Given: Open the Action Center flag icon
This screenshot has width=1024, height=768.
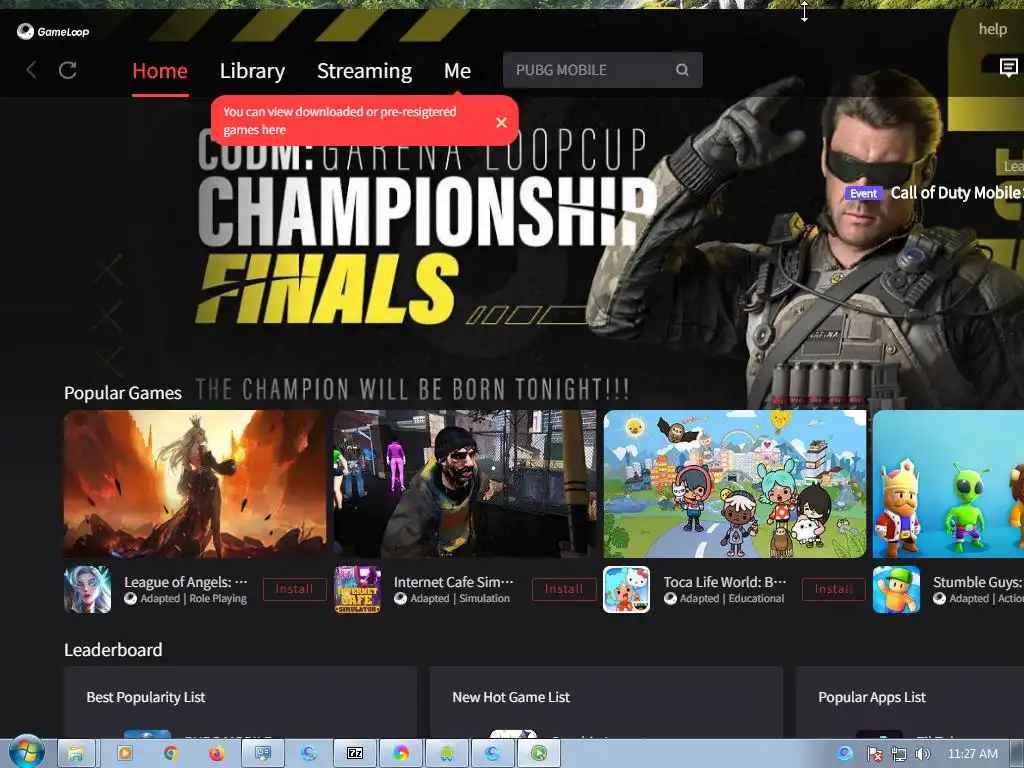Looking at the screenshot, I should [x=874, y=754].
